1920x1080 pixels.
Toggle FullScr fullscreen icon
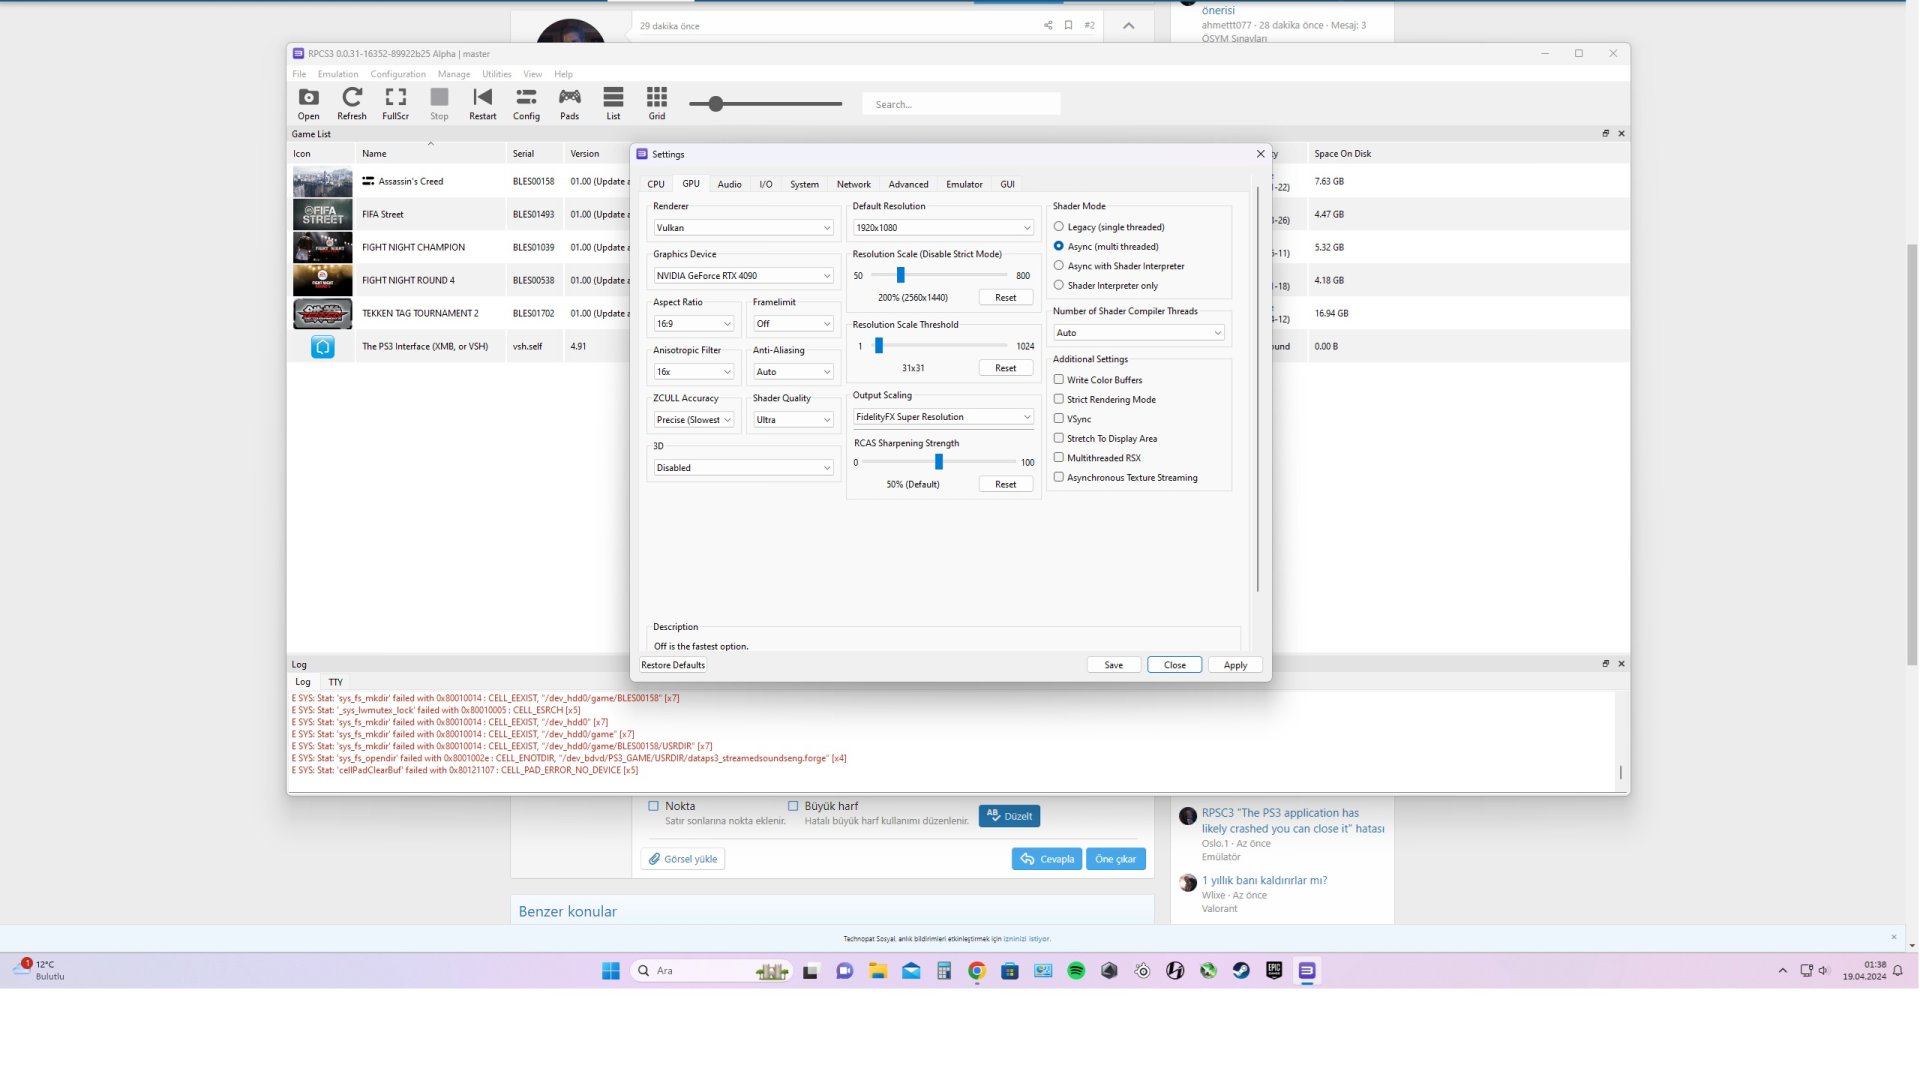point(395,103)
